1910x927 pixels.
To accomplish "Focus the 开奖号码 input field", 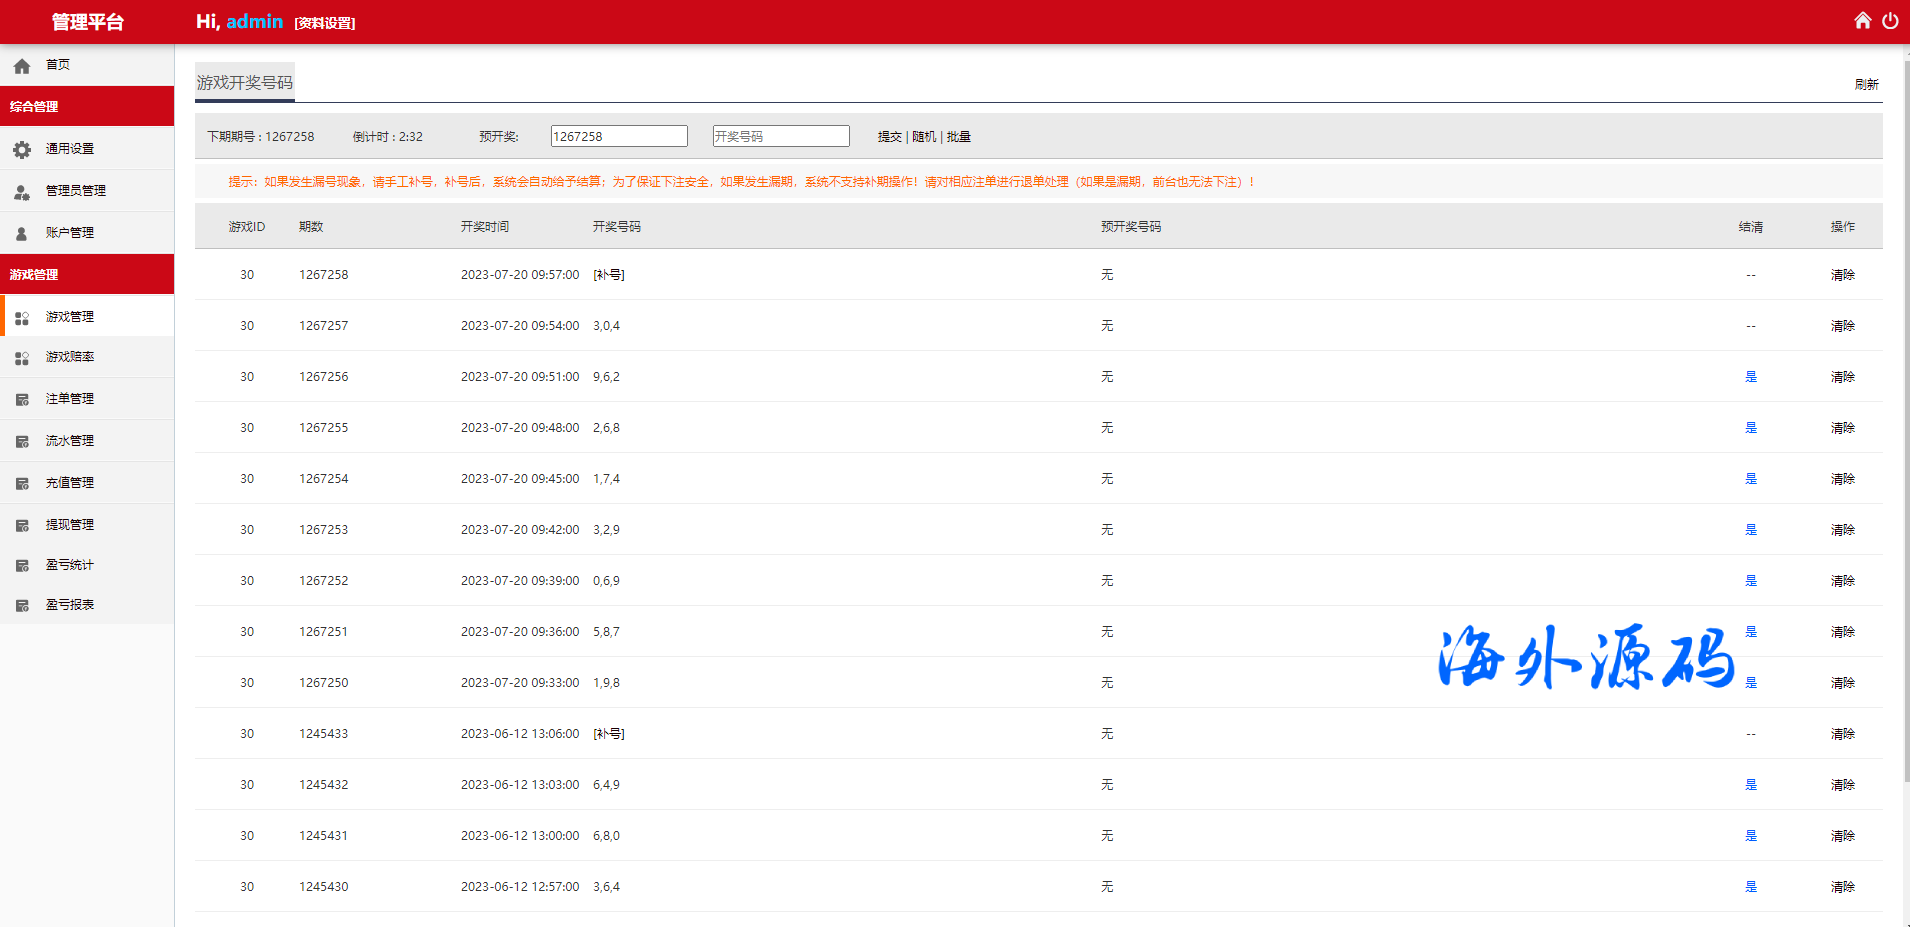I will coord(781,137).
